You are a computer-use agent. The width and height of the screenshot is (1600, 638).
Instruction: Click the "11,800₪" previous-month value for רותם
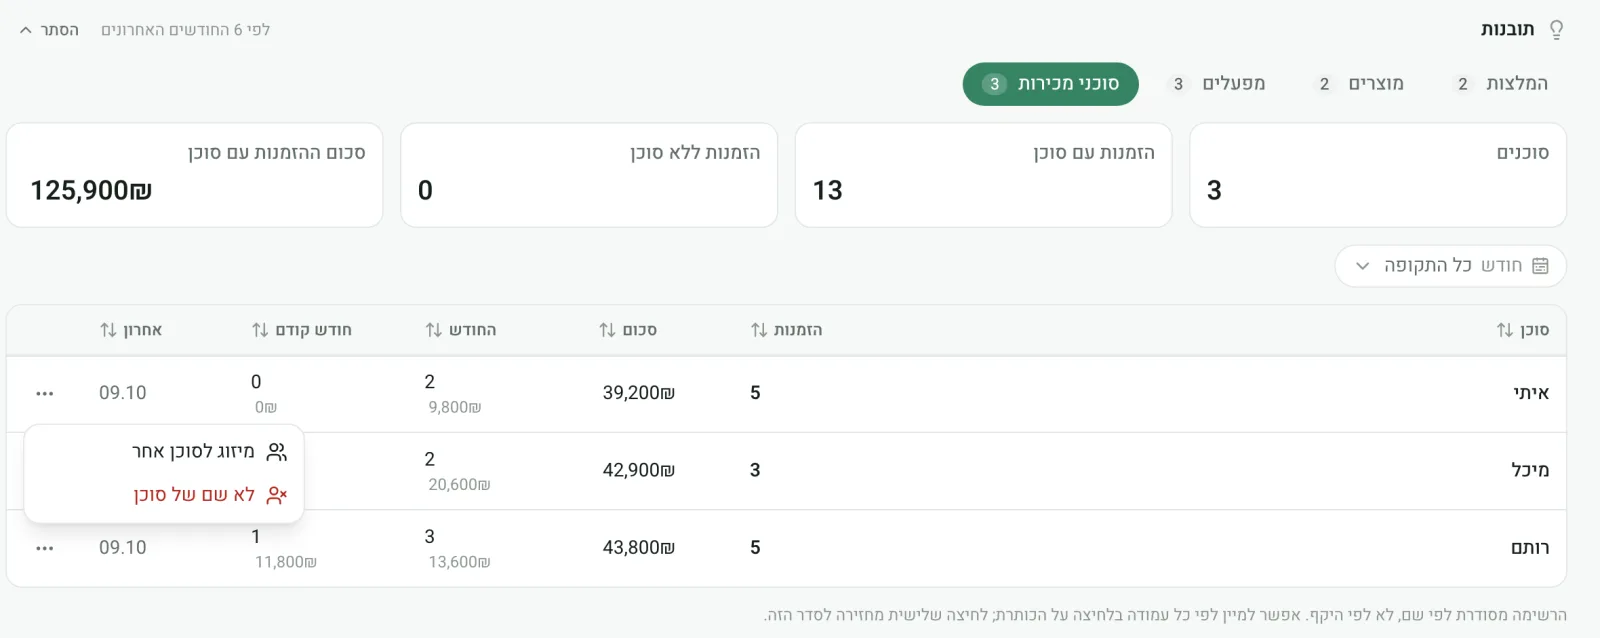point(286,562)
